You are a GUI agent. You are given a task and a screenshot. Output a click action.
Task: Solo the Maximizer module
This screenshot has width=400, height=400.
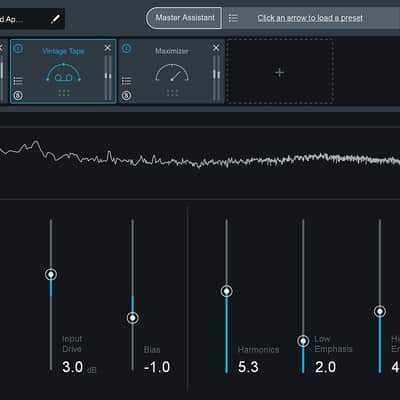[x=126, y=96]
